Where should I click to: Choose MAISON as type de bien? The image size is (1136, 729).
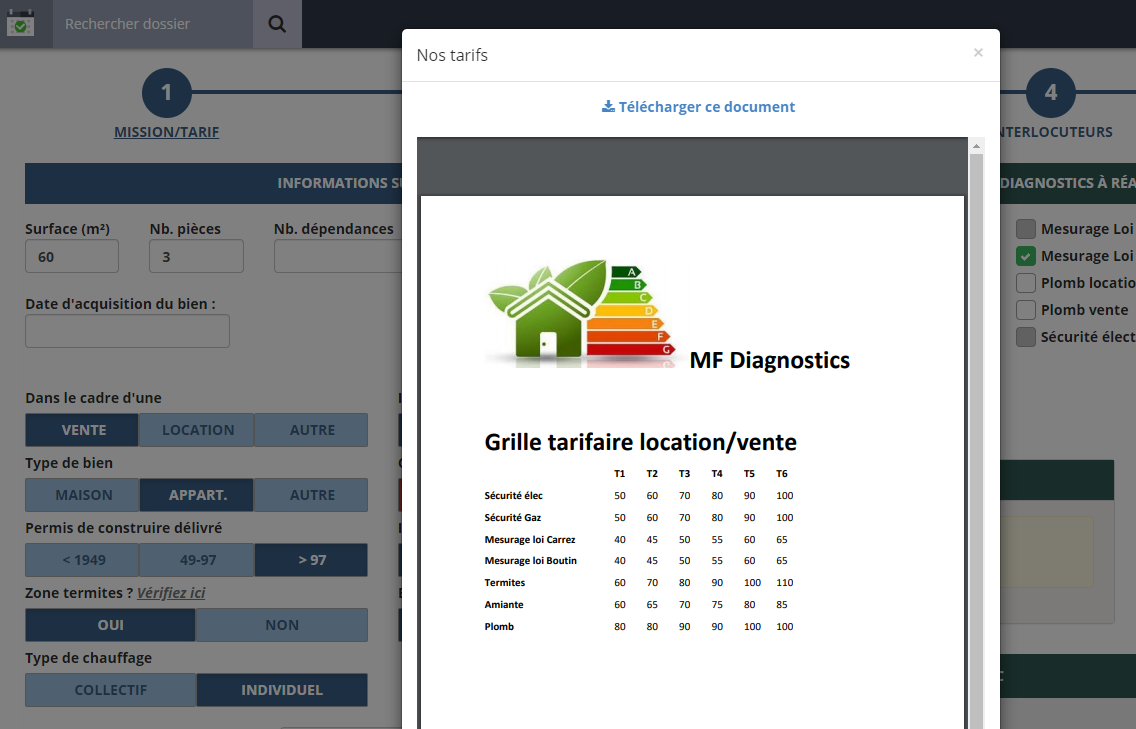click(82, 495)
